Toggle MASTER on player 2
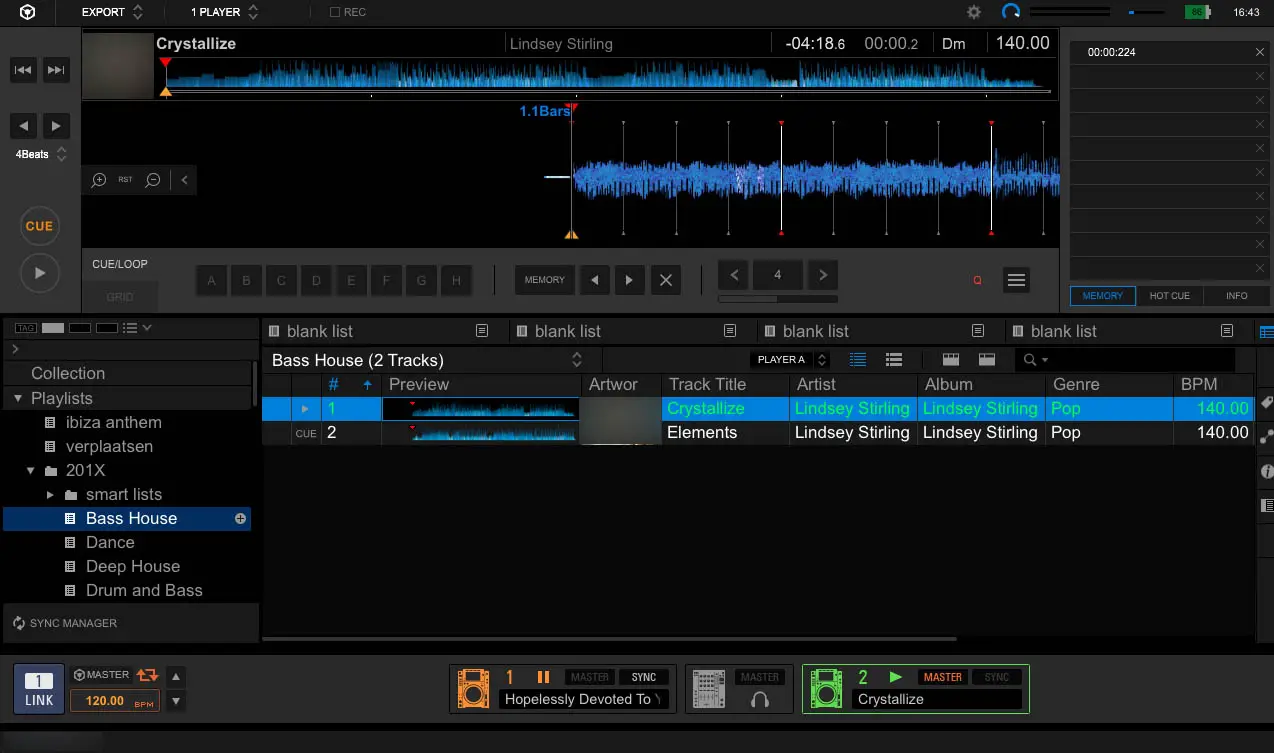The width and height of the screenshot is (1274, 753). pyautogui.click(x=942, y=677)
